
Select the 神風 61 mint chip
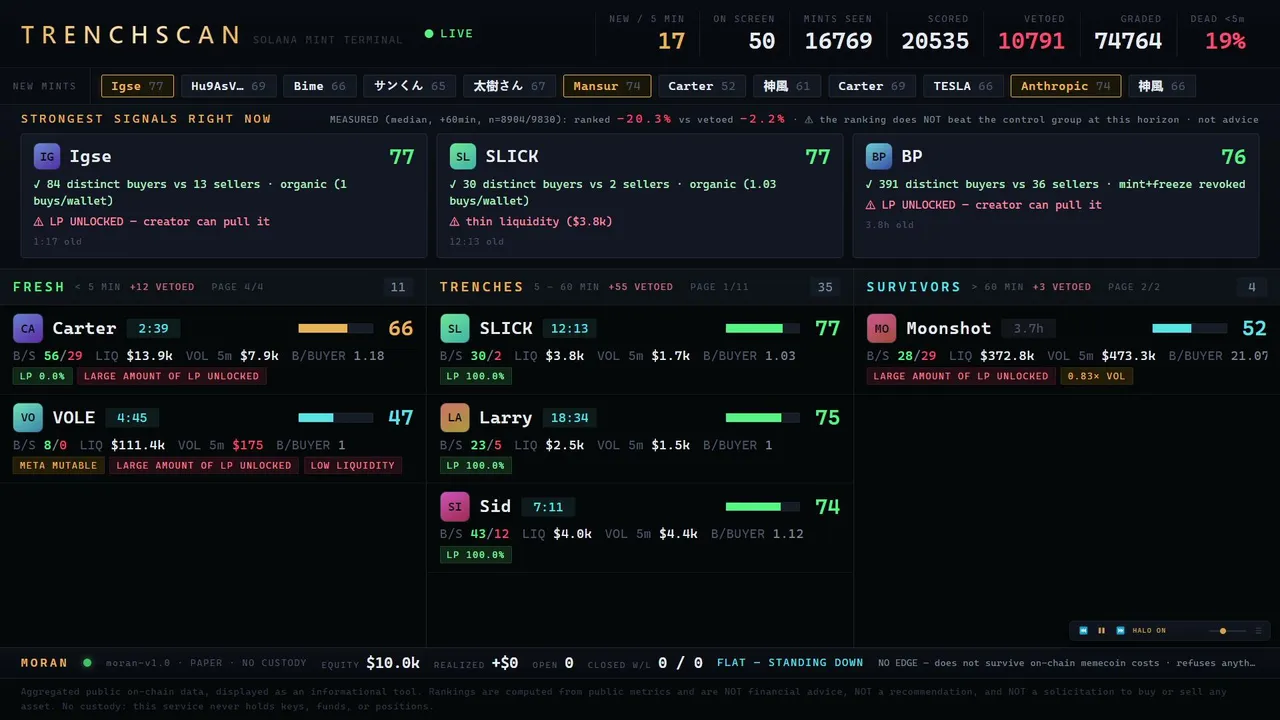787,86
